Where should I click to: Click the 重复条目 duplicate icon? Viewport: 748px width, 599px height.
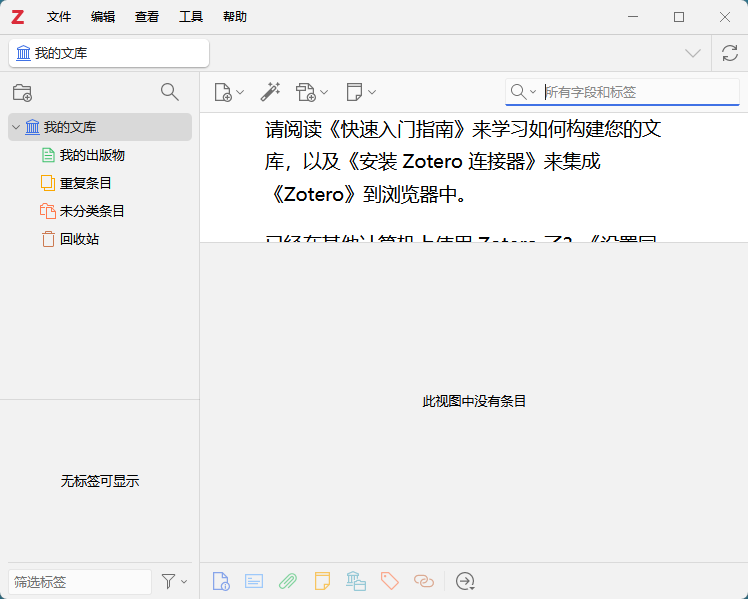pyautogui.click(x=48, y=183)
